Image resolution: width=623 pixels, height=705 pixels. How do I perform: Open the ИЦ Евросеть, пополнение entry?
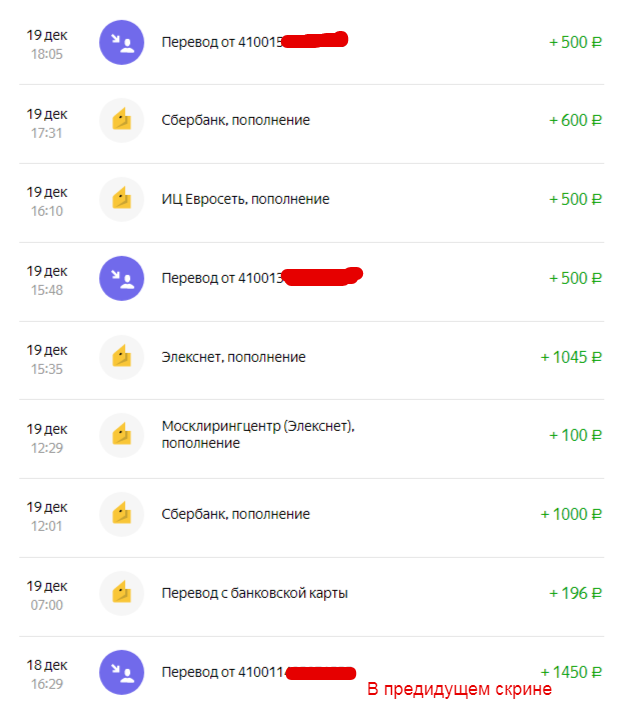coord(245,199)
